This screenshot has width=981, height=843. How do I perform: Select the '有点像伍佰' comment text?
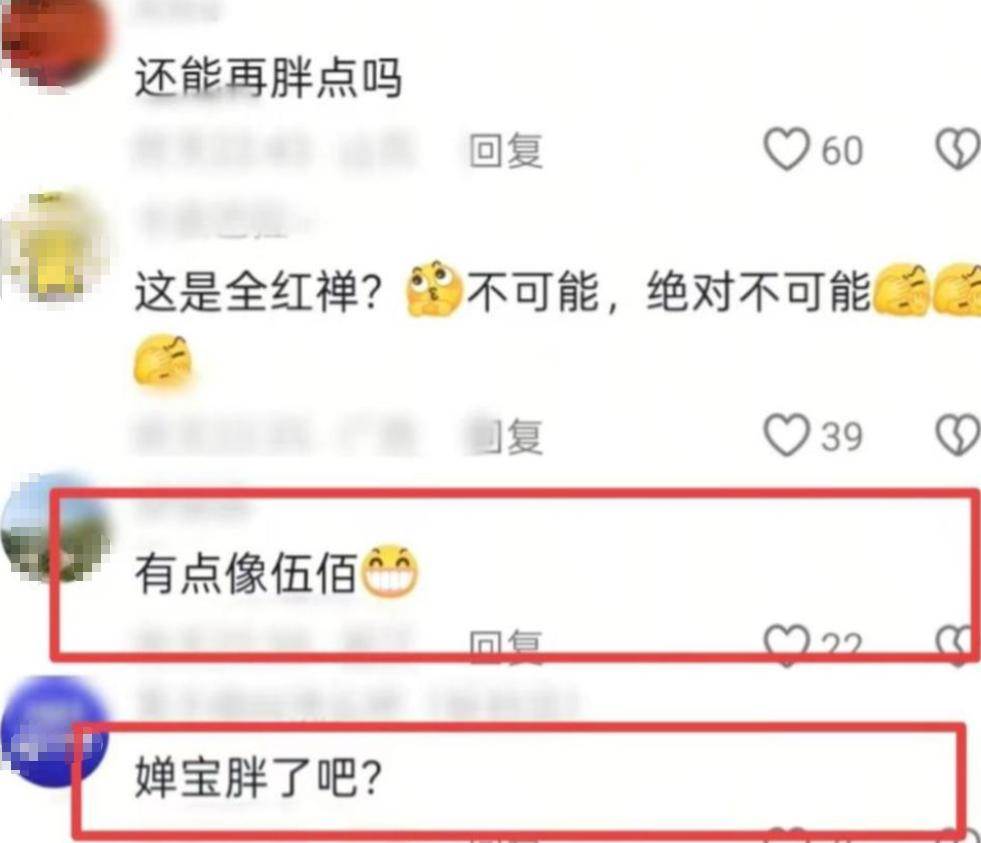(x=246, y=572)
